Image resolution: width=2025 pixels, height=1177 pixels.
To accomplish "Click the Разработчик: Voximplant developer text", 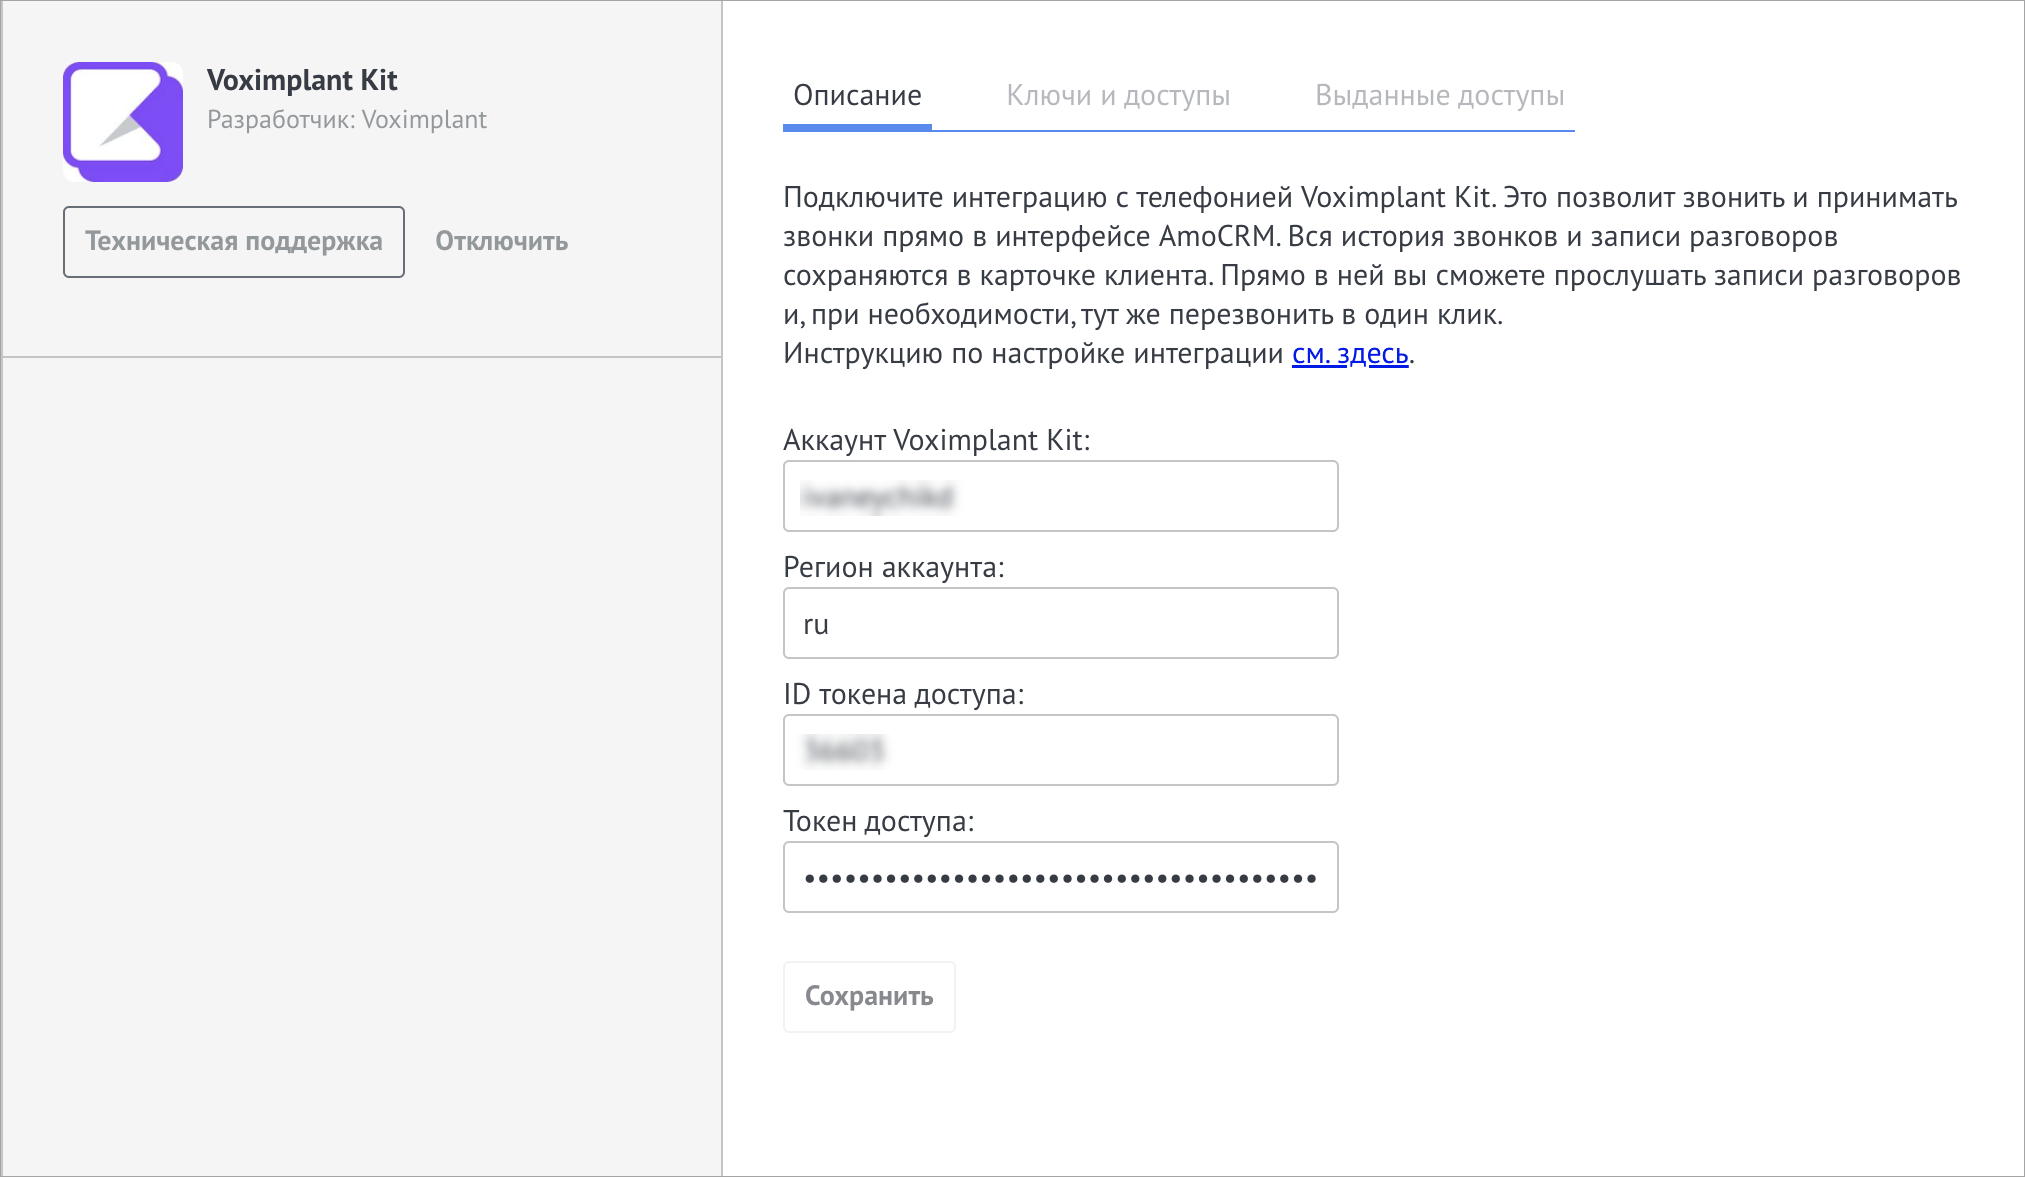I will tap(347, 120).
